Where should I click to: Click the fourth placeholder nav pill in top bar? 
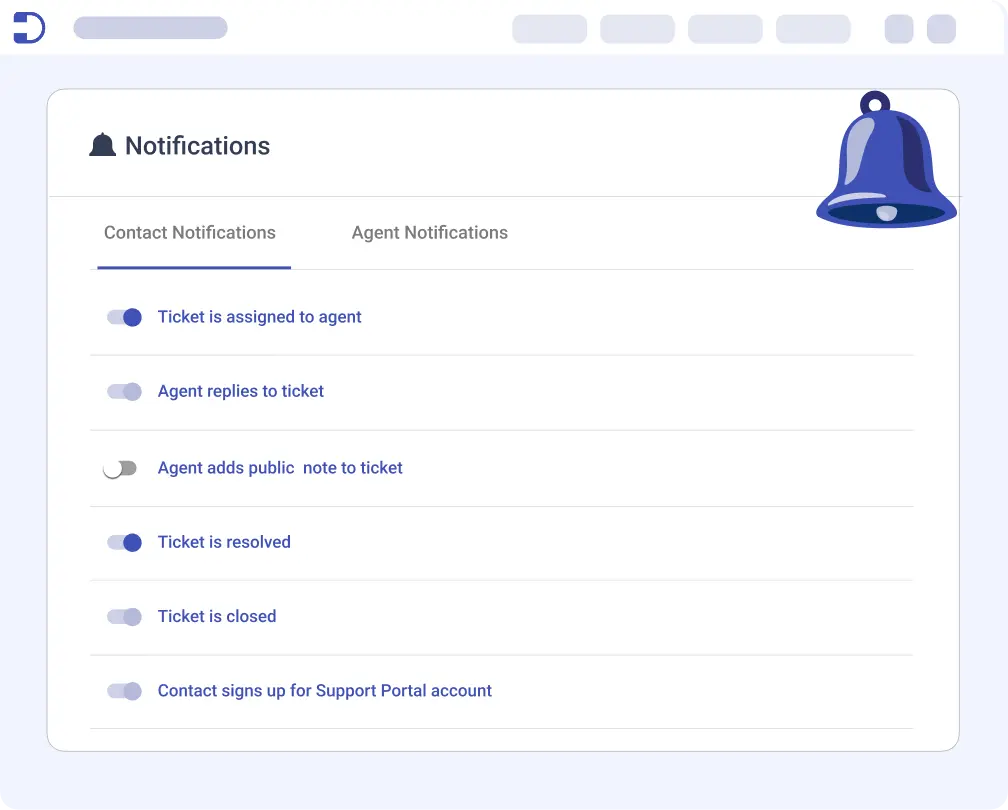(813, 29)
